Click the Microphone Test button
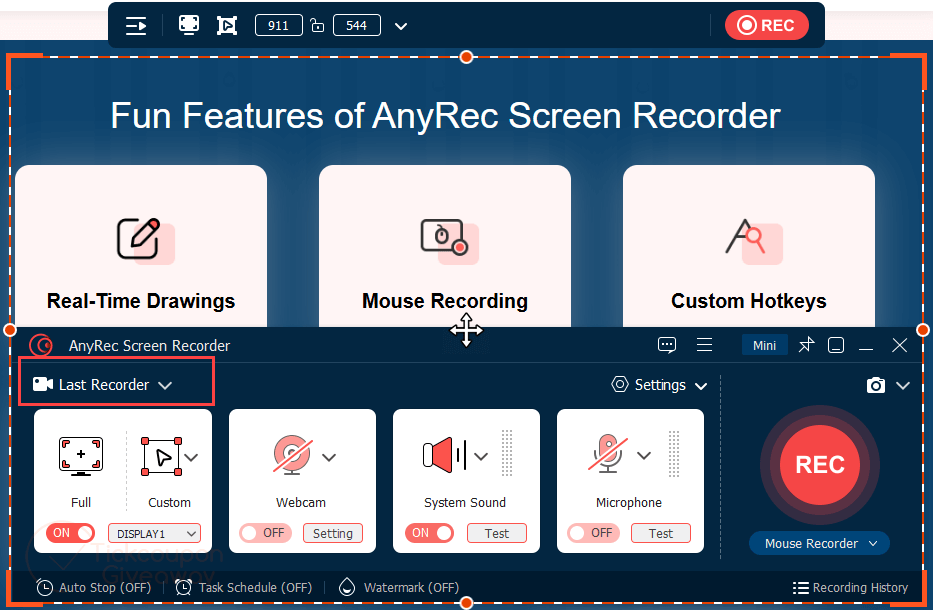The height and width of the screenshot is (610, 933). (x=660, y=533)
